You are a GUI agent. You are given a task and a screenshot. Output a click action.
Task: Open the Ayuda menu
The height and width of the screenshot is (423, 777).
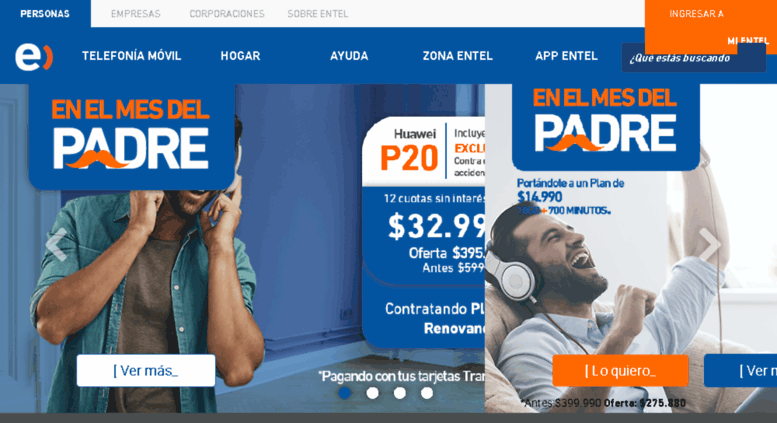click(349, 56)
